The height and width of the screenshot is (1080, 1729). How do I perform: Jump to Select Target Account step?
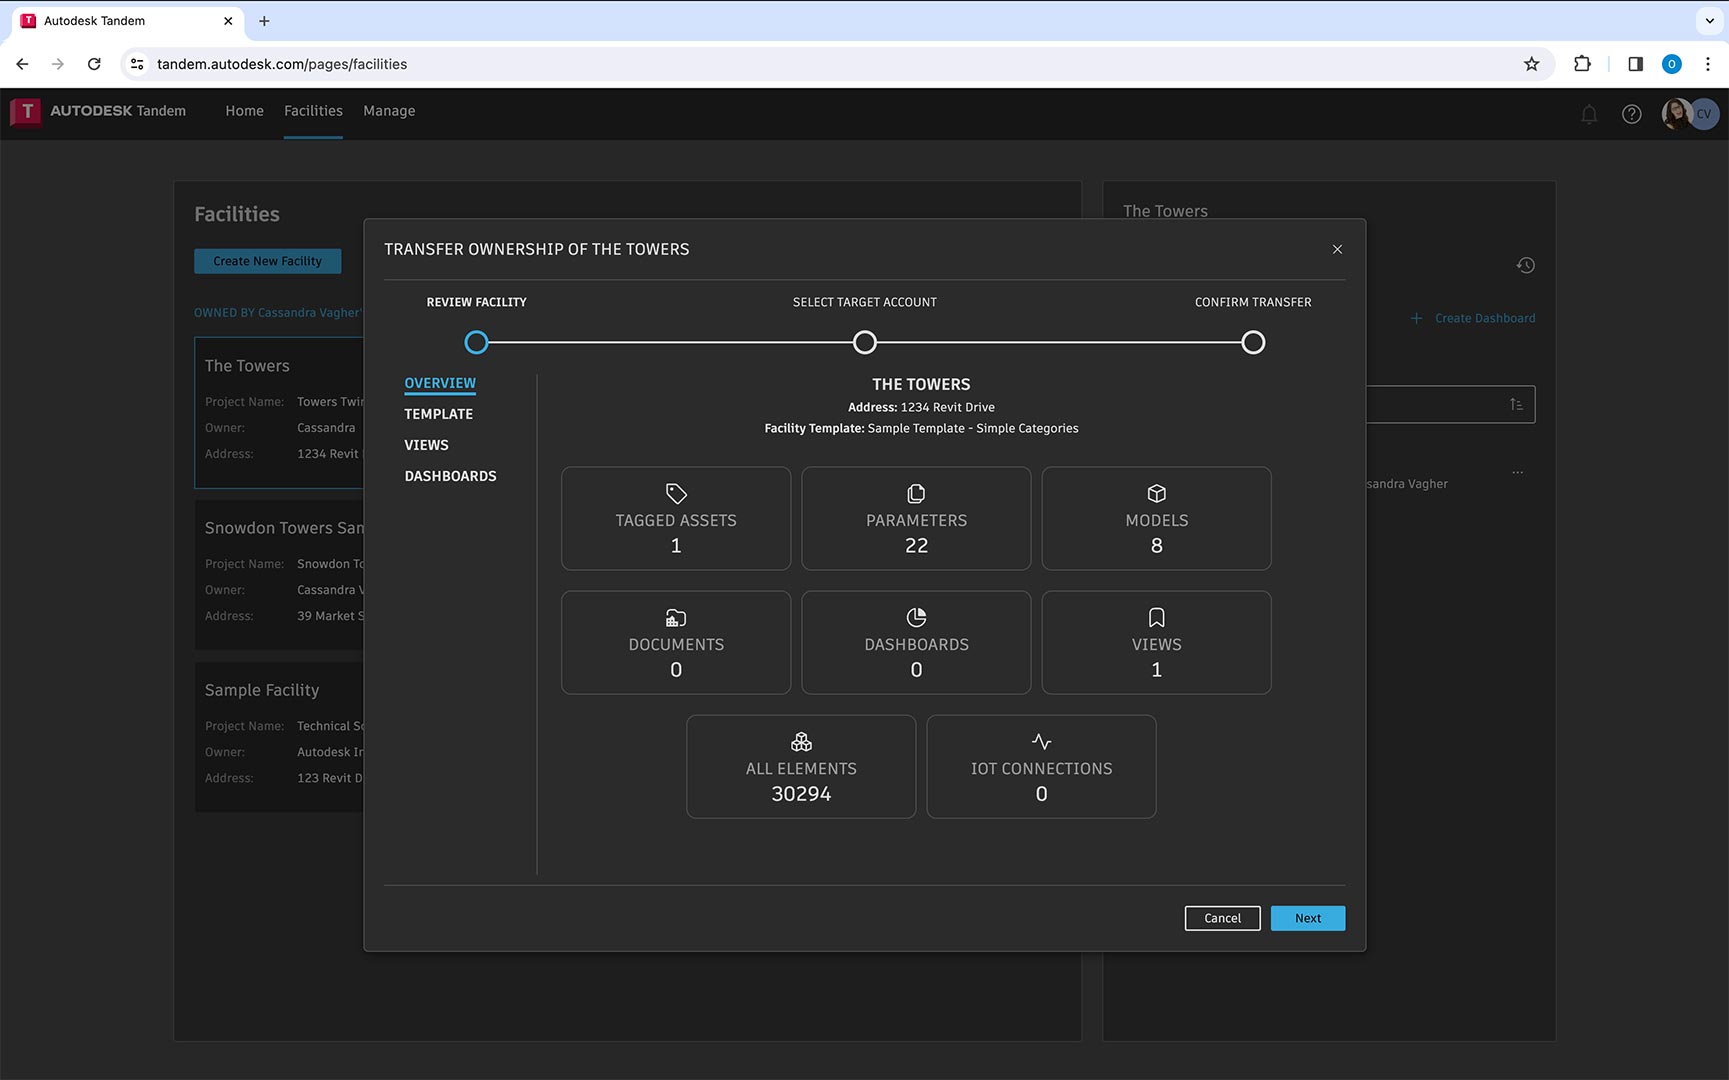point(865,343)
